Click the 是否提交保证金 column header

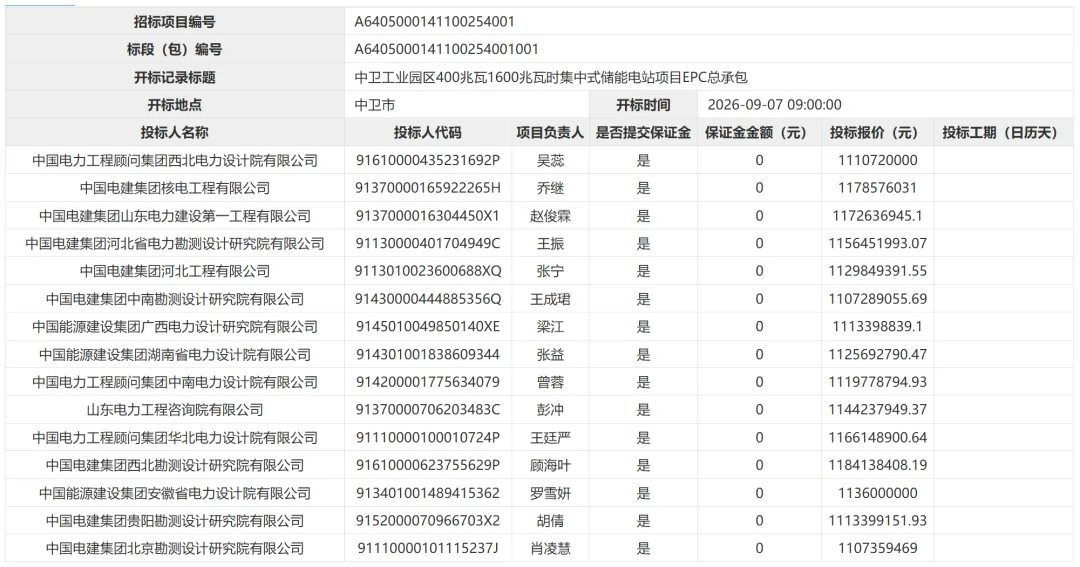click(x=643, y=132)
